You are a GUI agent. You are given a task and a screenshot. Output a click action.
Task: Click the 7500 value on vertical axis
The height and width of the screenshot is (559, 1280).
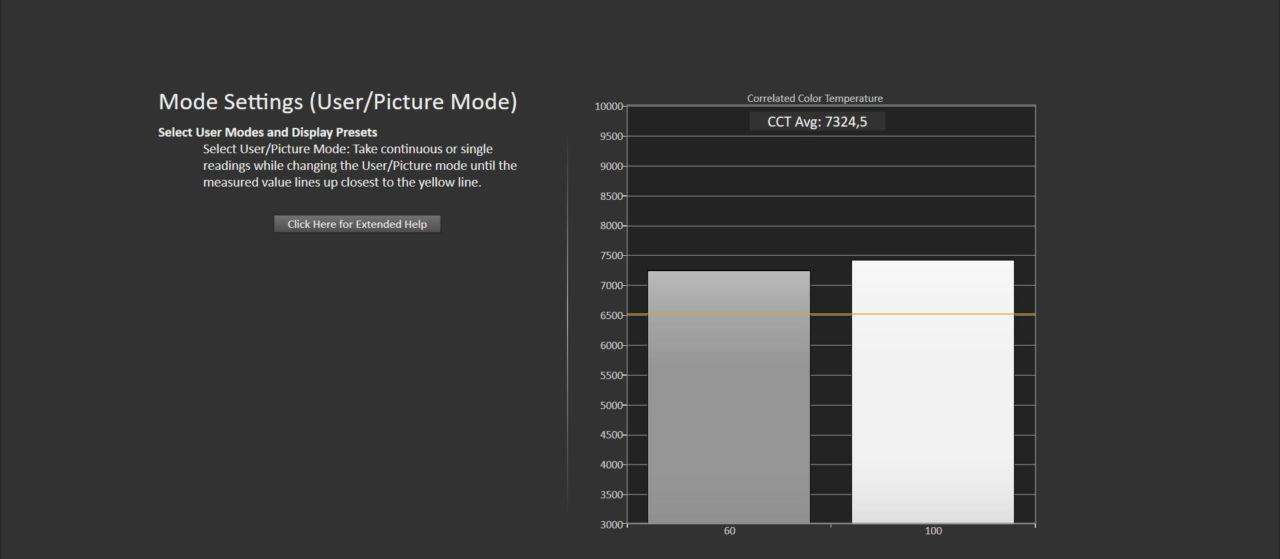[610, 256]
